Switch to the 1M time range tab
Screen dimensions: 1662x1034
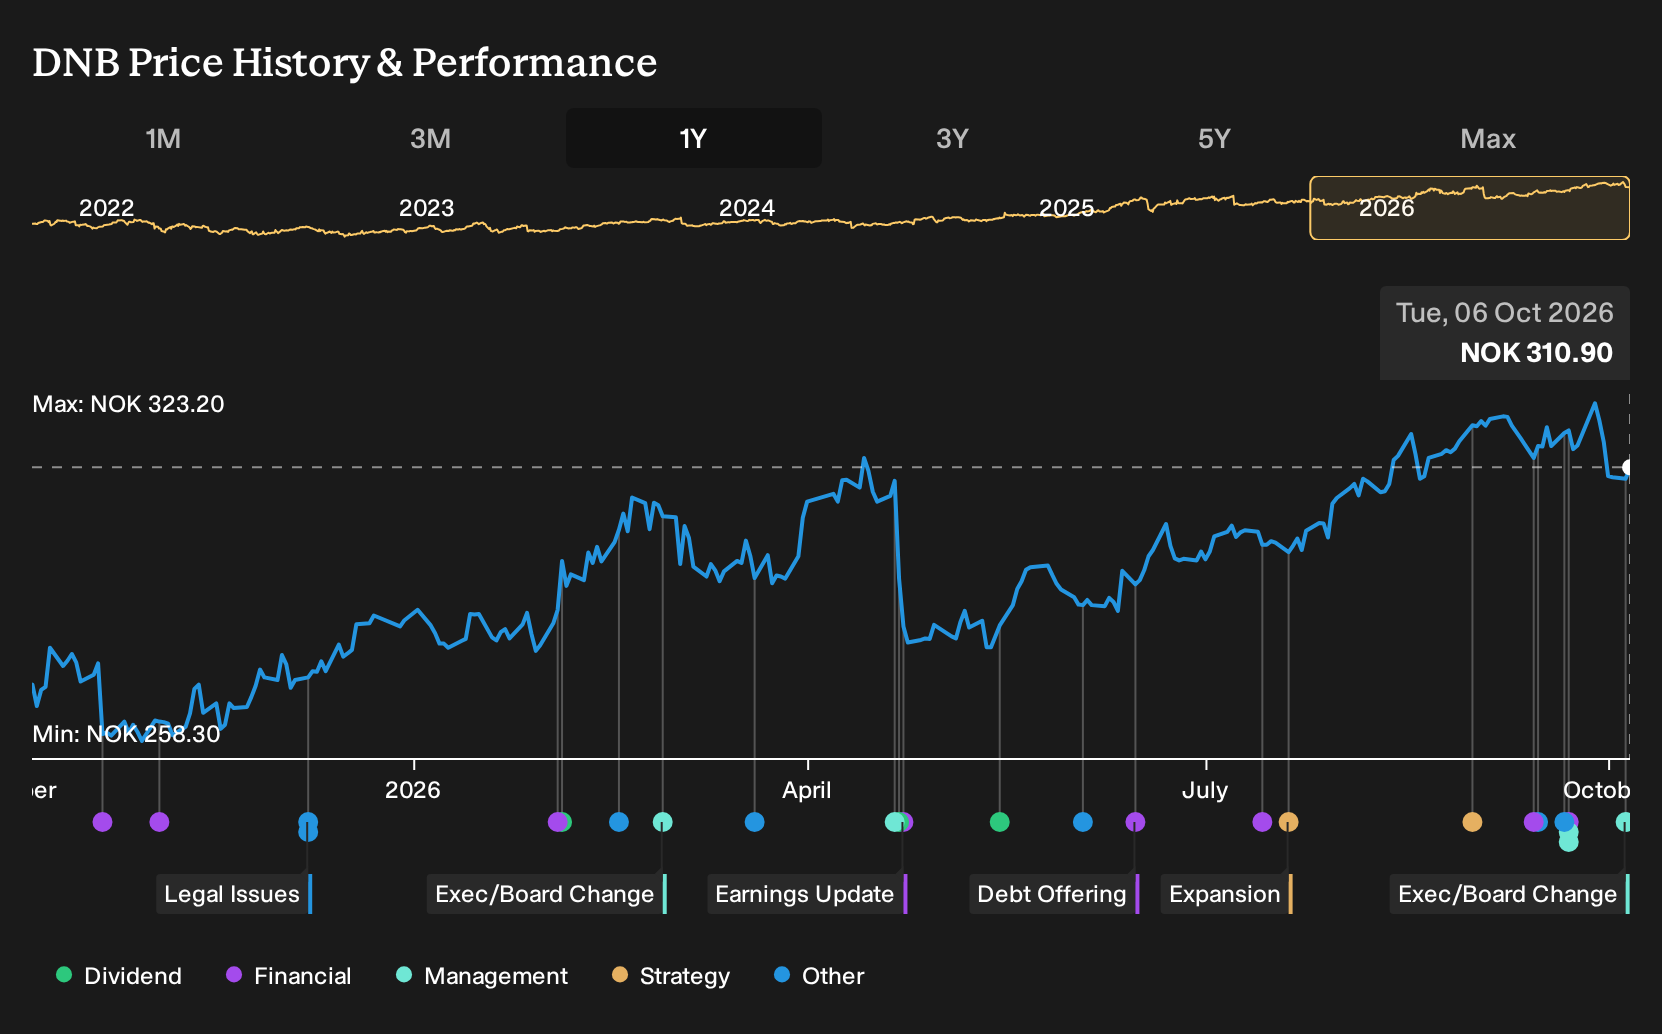point(163,138)
